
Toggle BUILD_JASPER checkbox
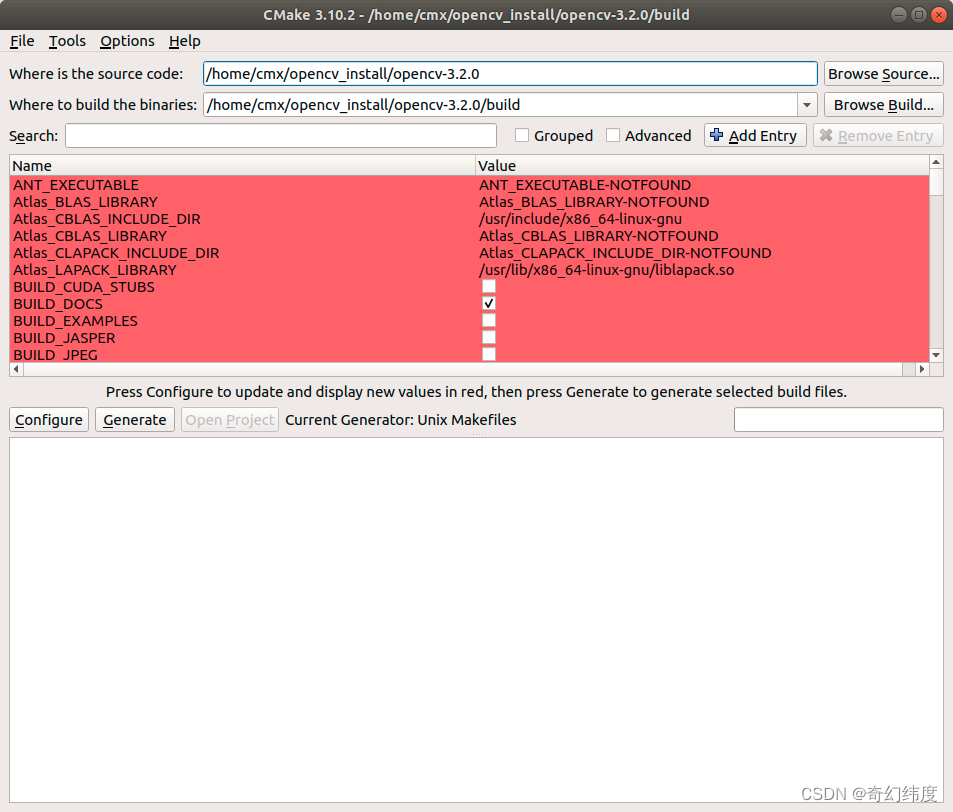coord(489,337)
